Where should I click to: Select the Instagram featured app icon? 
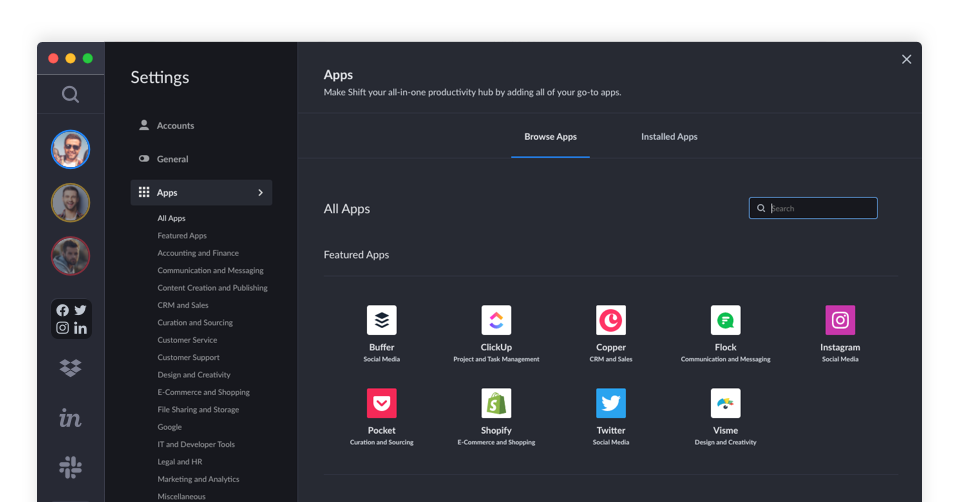pyautogui.click(x=840, y=320)
